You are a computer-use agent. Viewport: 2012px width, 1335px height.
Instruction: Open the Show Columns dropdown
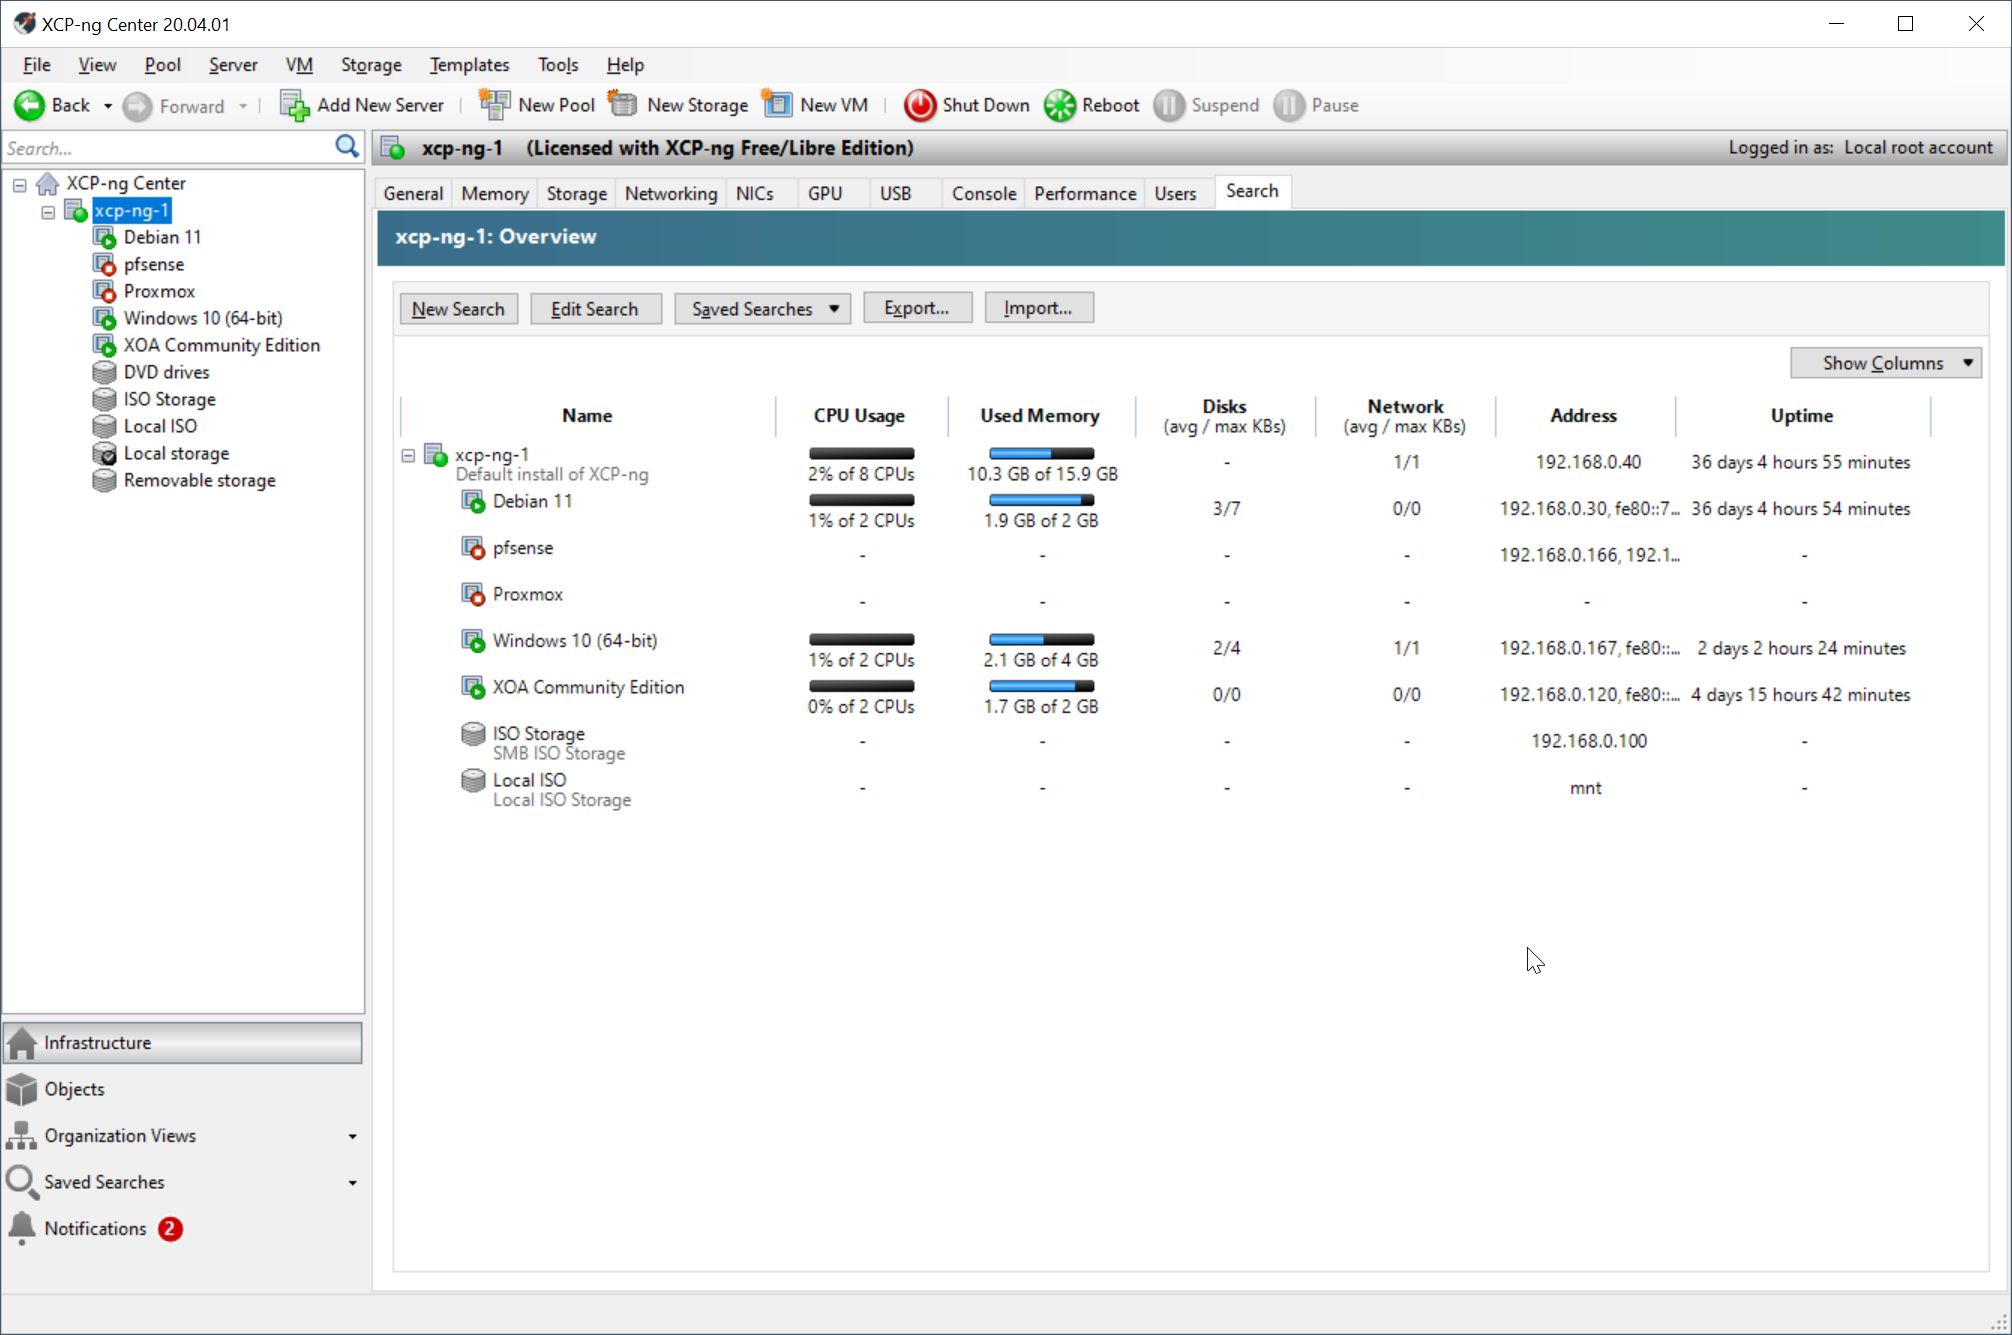click(1885, 363)
